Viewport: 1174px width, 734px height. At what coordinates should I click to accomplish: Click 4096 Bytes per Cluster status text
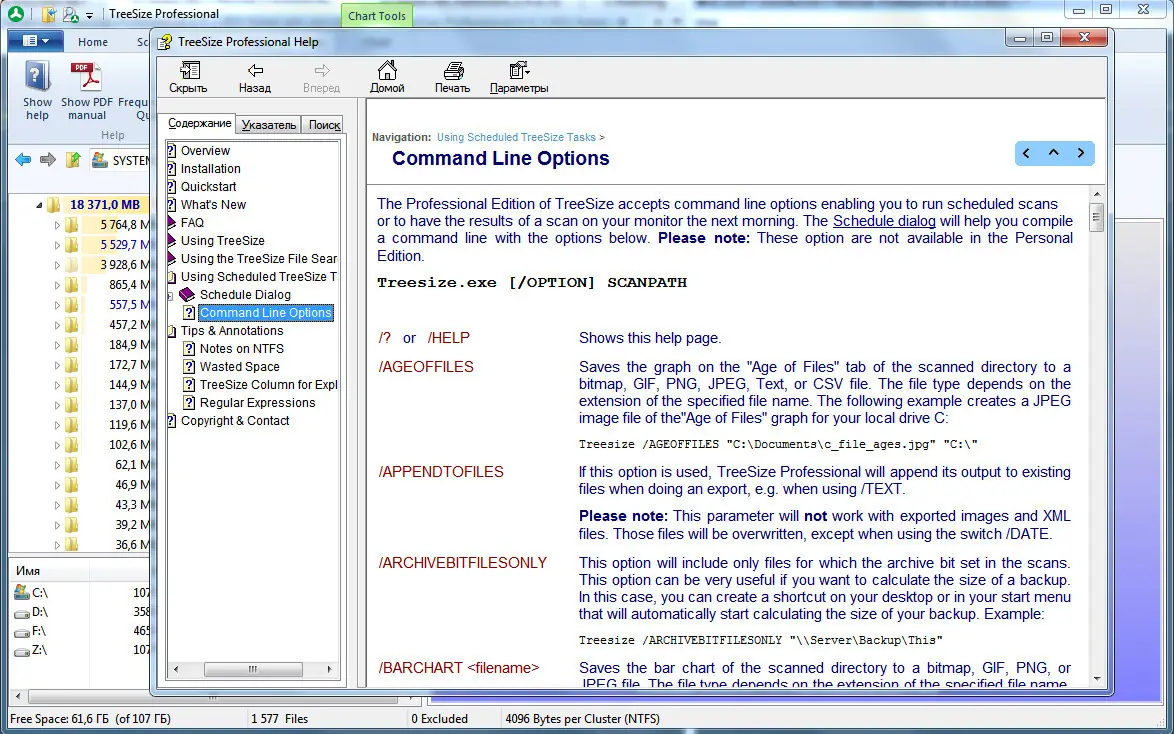583,718
